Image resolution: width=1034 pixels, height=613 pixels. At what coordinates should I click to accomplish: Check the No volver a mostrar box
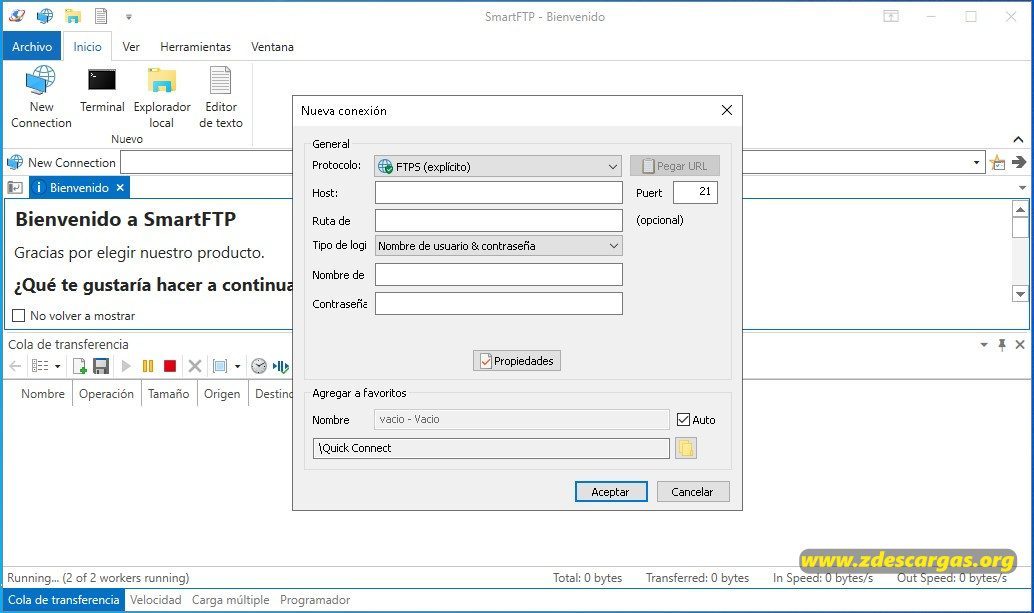tap(18, 316)
